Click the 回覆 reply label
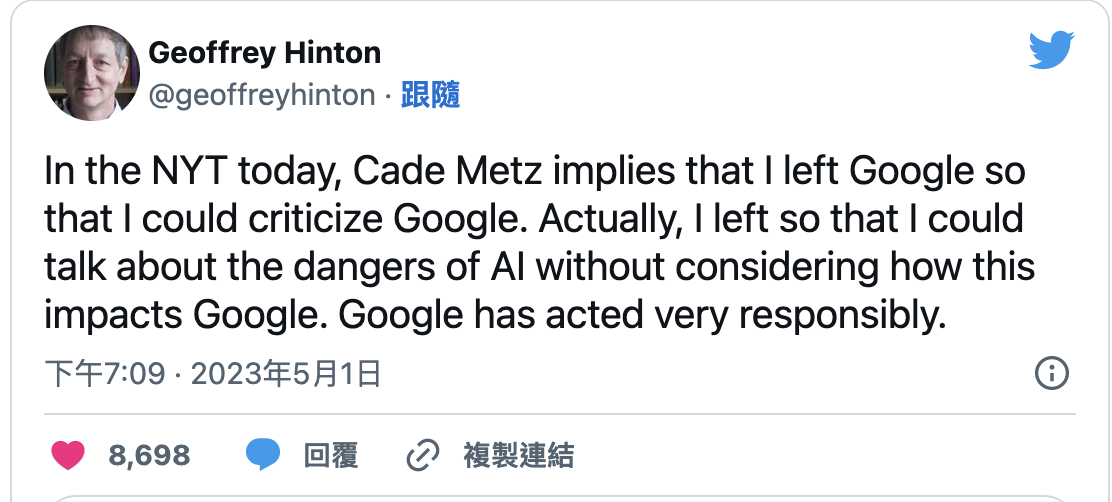 point(331,456)
